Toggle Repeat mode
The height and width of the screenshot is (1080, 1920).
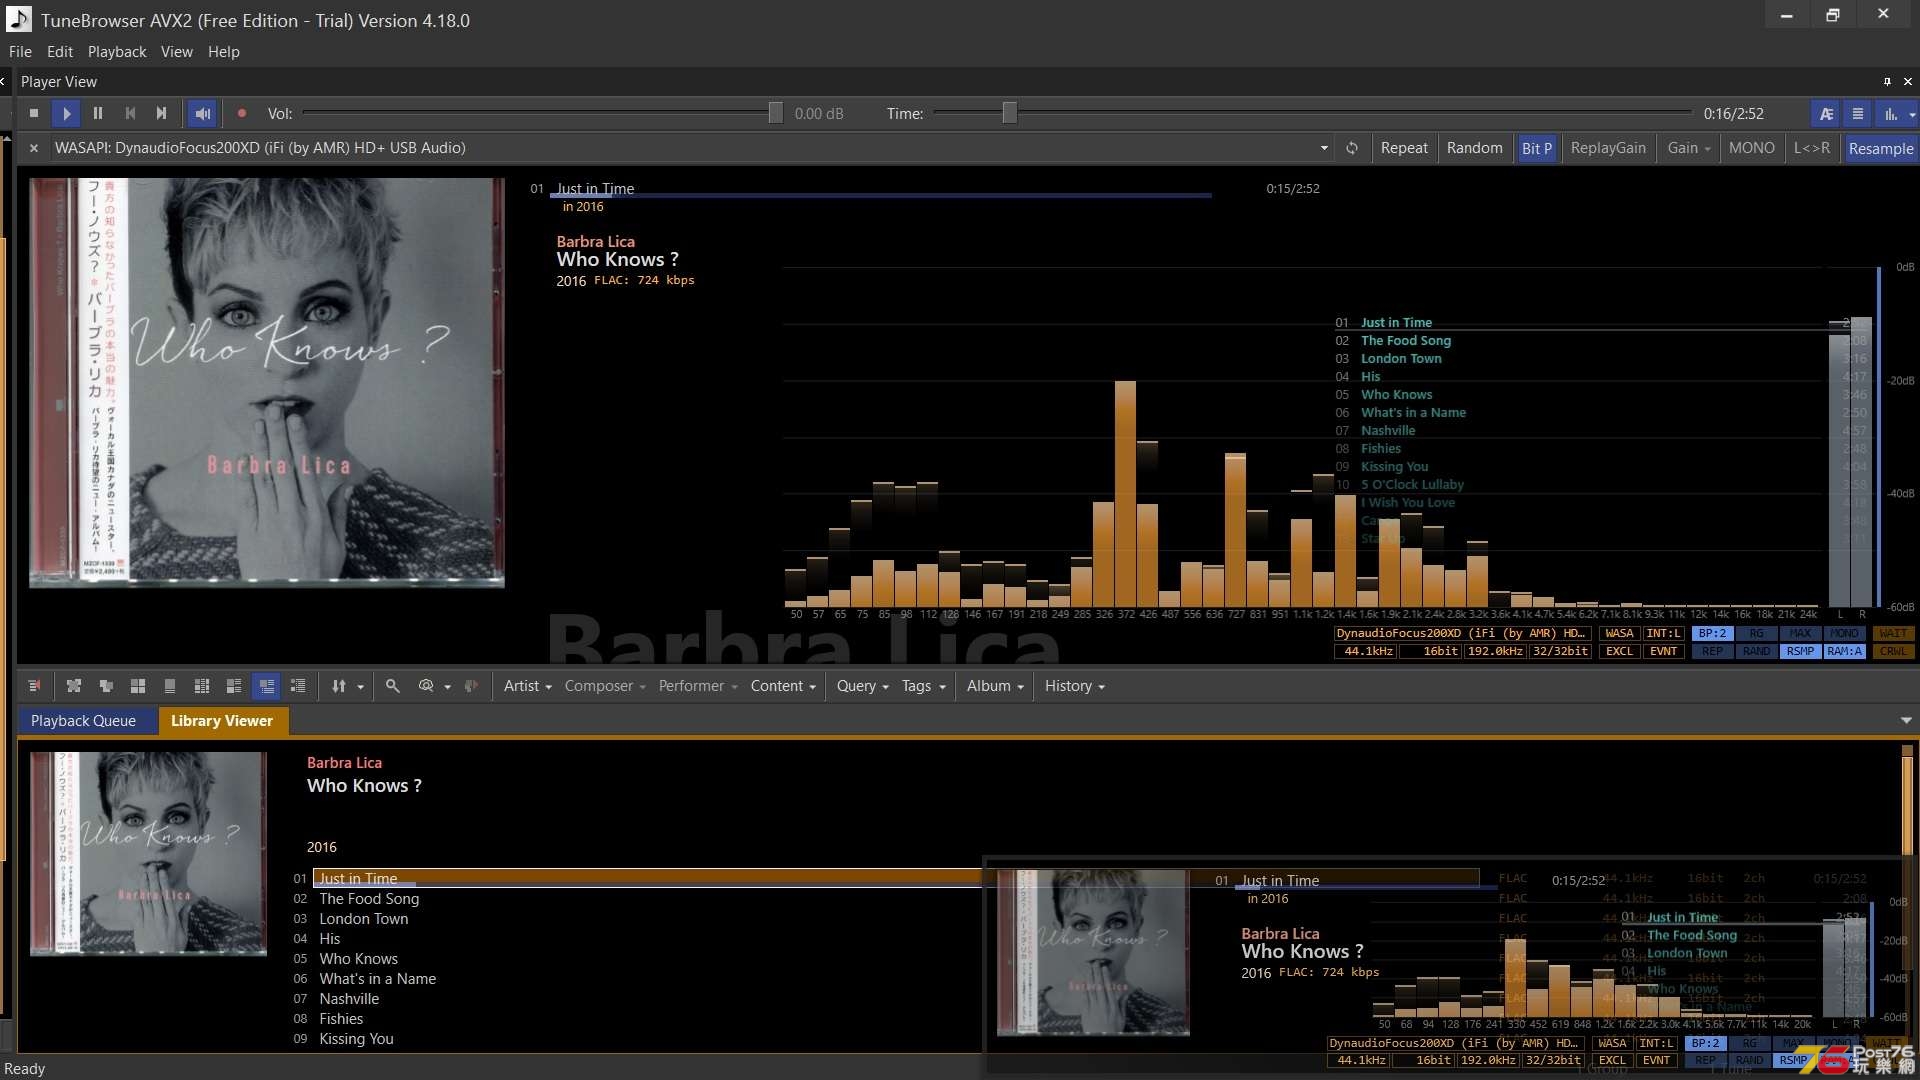point(1404,148)
